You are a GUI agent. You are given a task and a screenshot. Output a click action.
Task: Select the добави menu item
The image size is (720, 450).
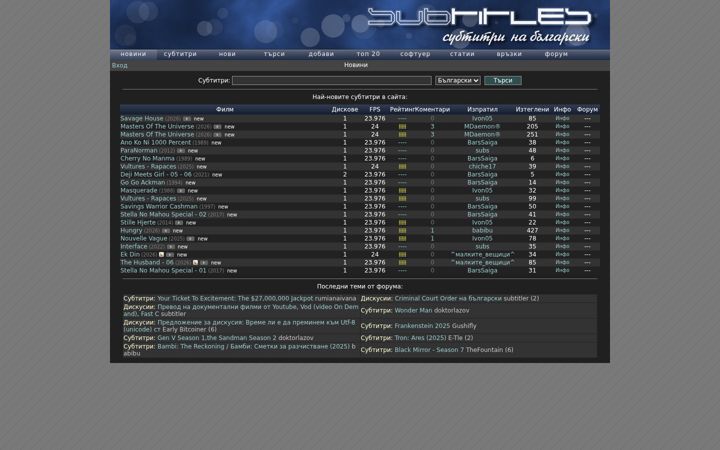coord(321,54)
